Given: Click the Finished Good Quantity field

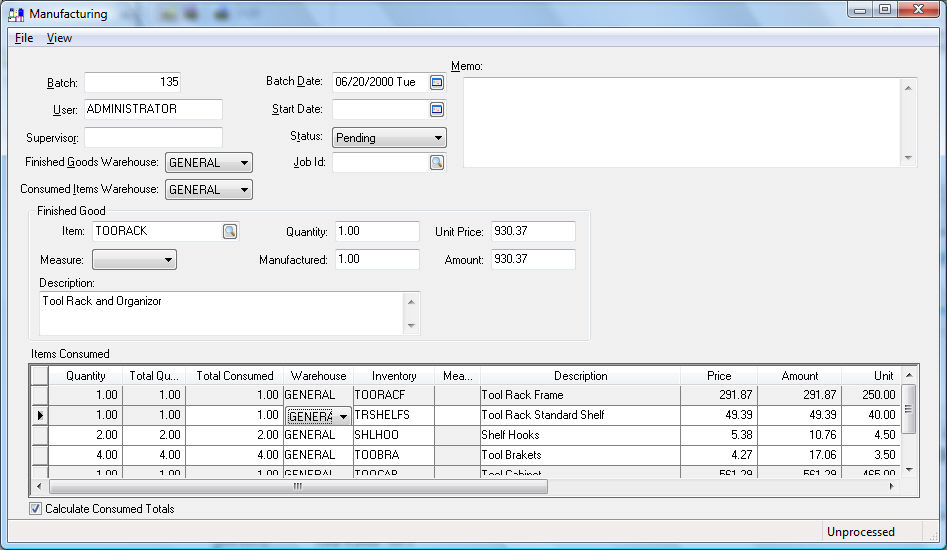Looking at the screenshot, I should click(x=377, y=231).
